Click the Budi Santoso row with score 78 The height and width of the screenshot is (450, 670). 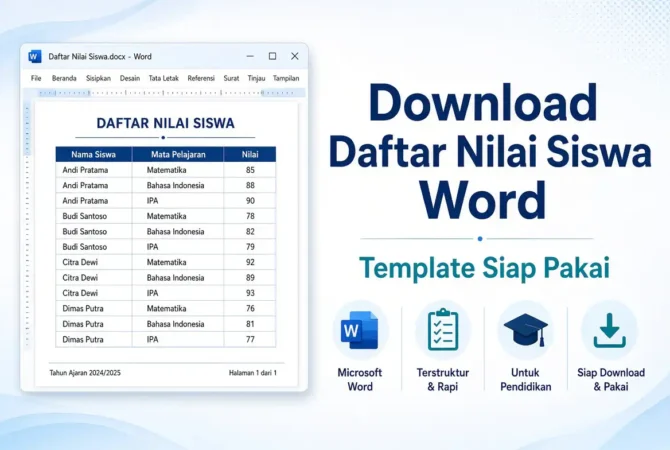click(166, 216)
